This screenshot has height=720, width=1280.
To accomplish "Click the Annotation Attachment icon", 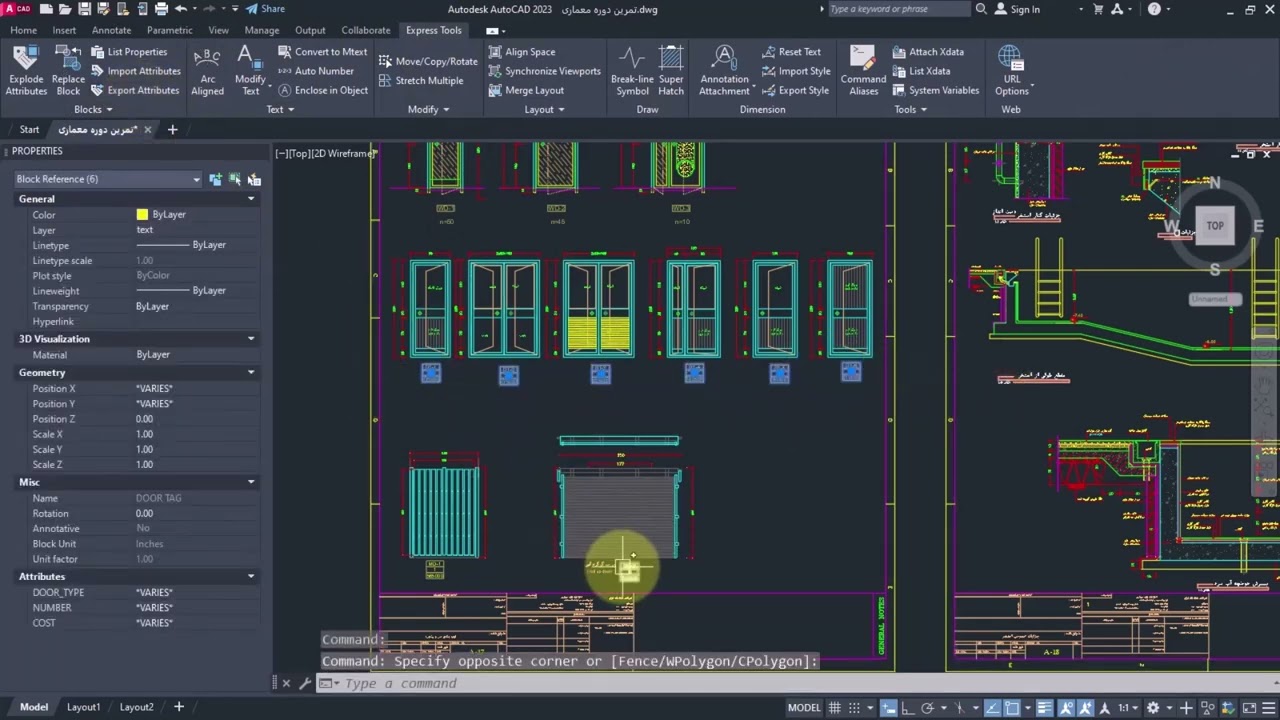I will [724, 70].
